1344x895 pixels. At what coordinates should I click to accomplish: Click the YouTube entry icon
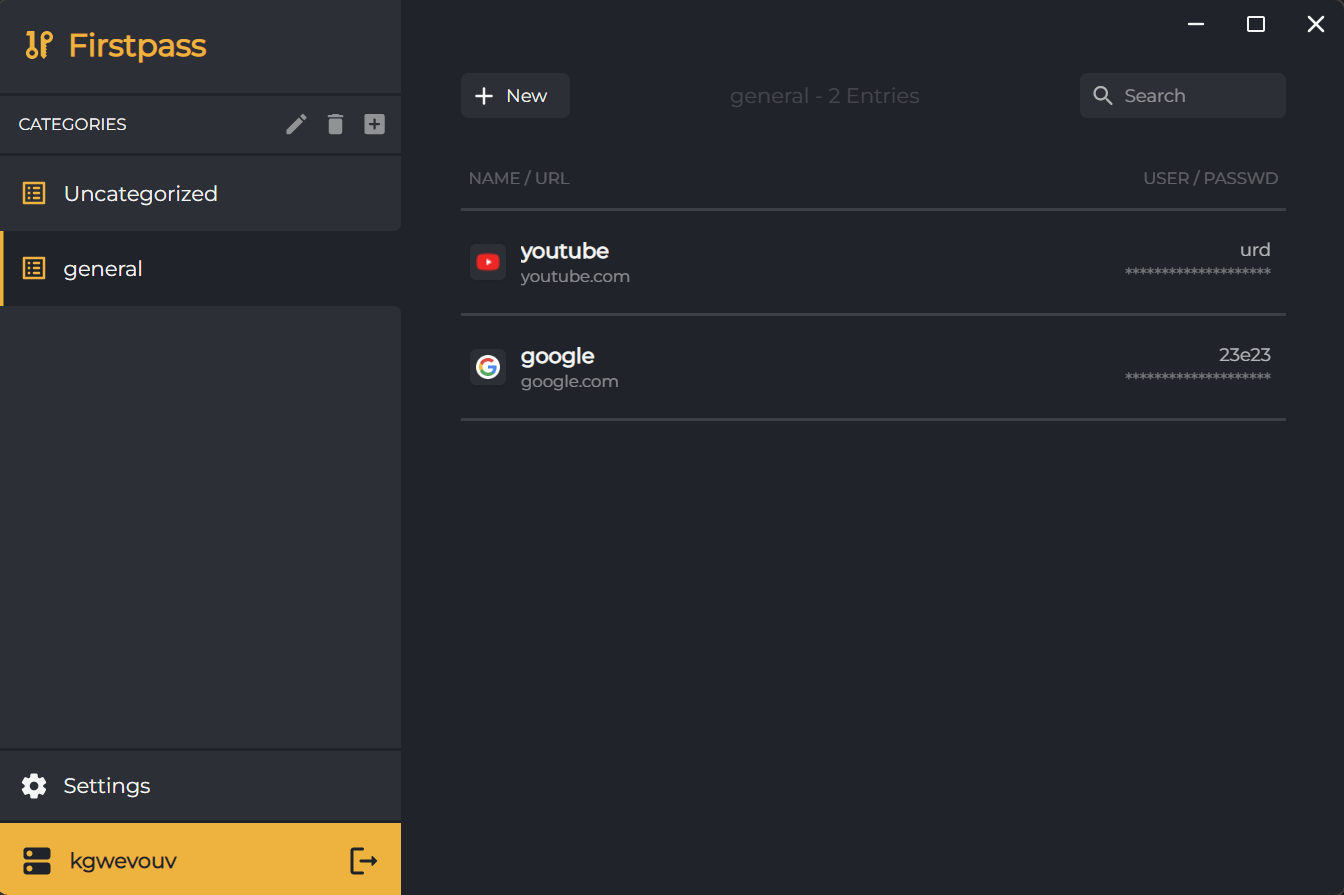coord(487,262)
